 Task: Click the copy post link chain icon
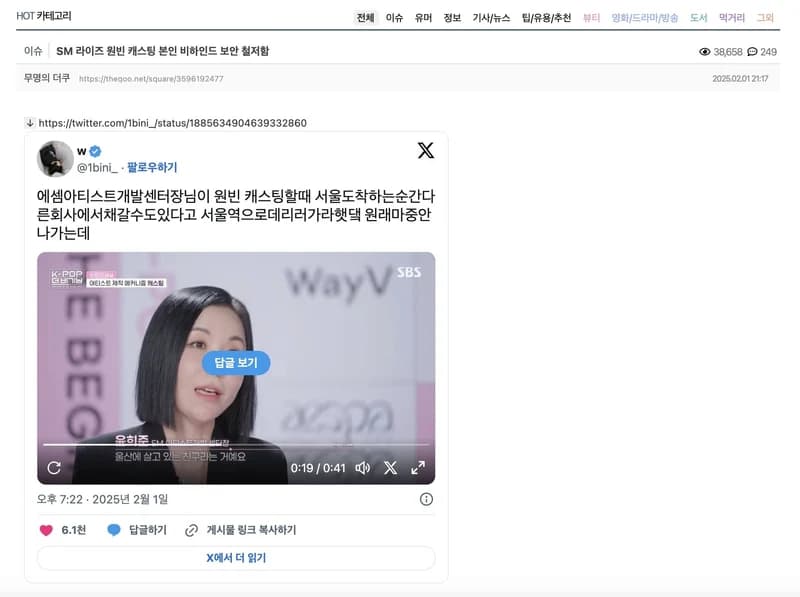[191, 530]
